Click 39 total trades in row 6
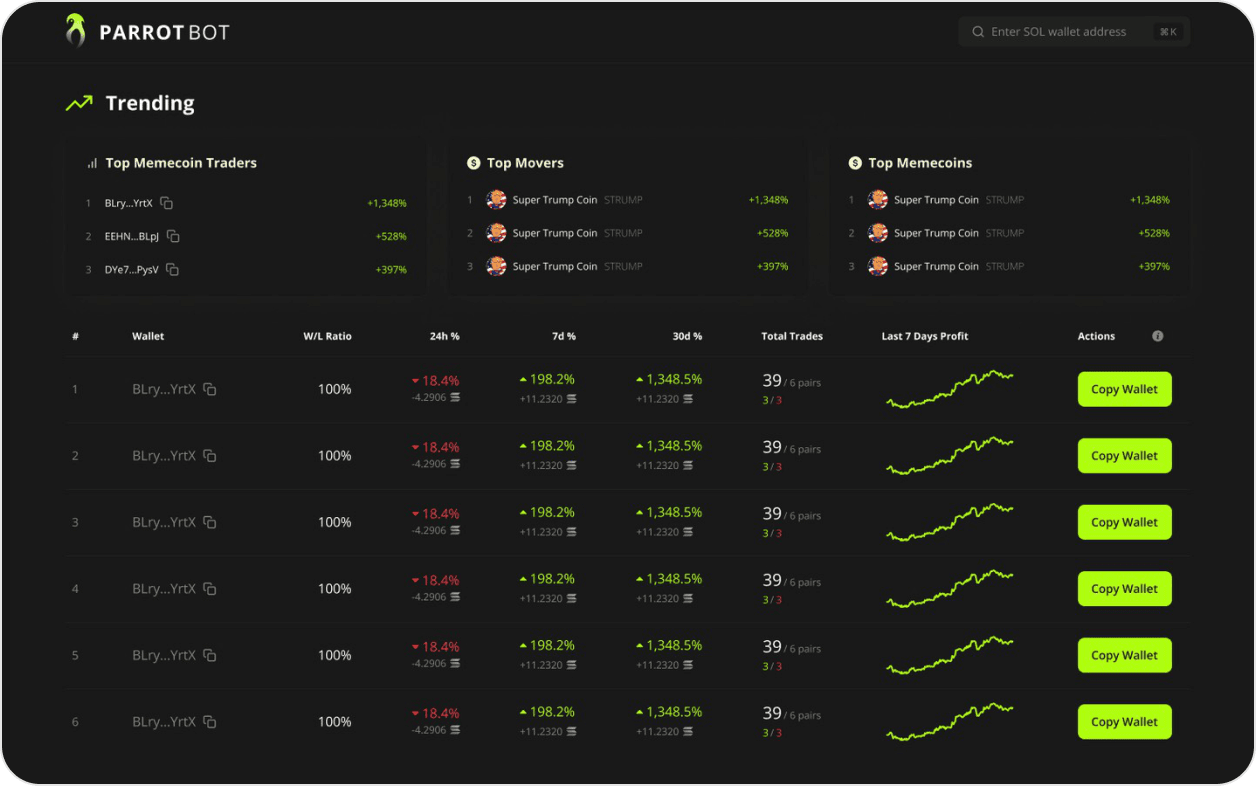 [x=772, y=713]
